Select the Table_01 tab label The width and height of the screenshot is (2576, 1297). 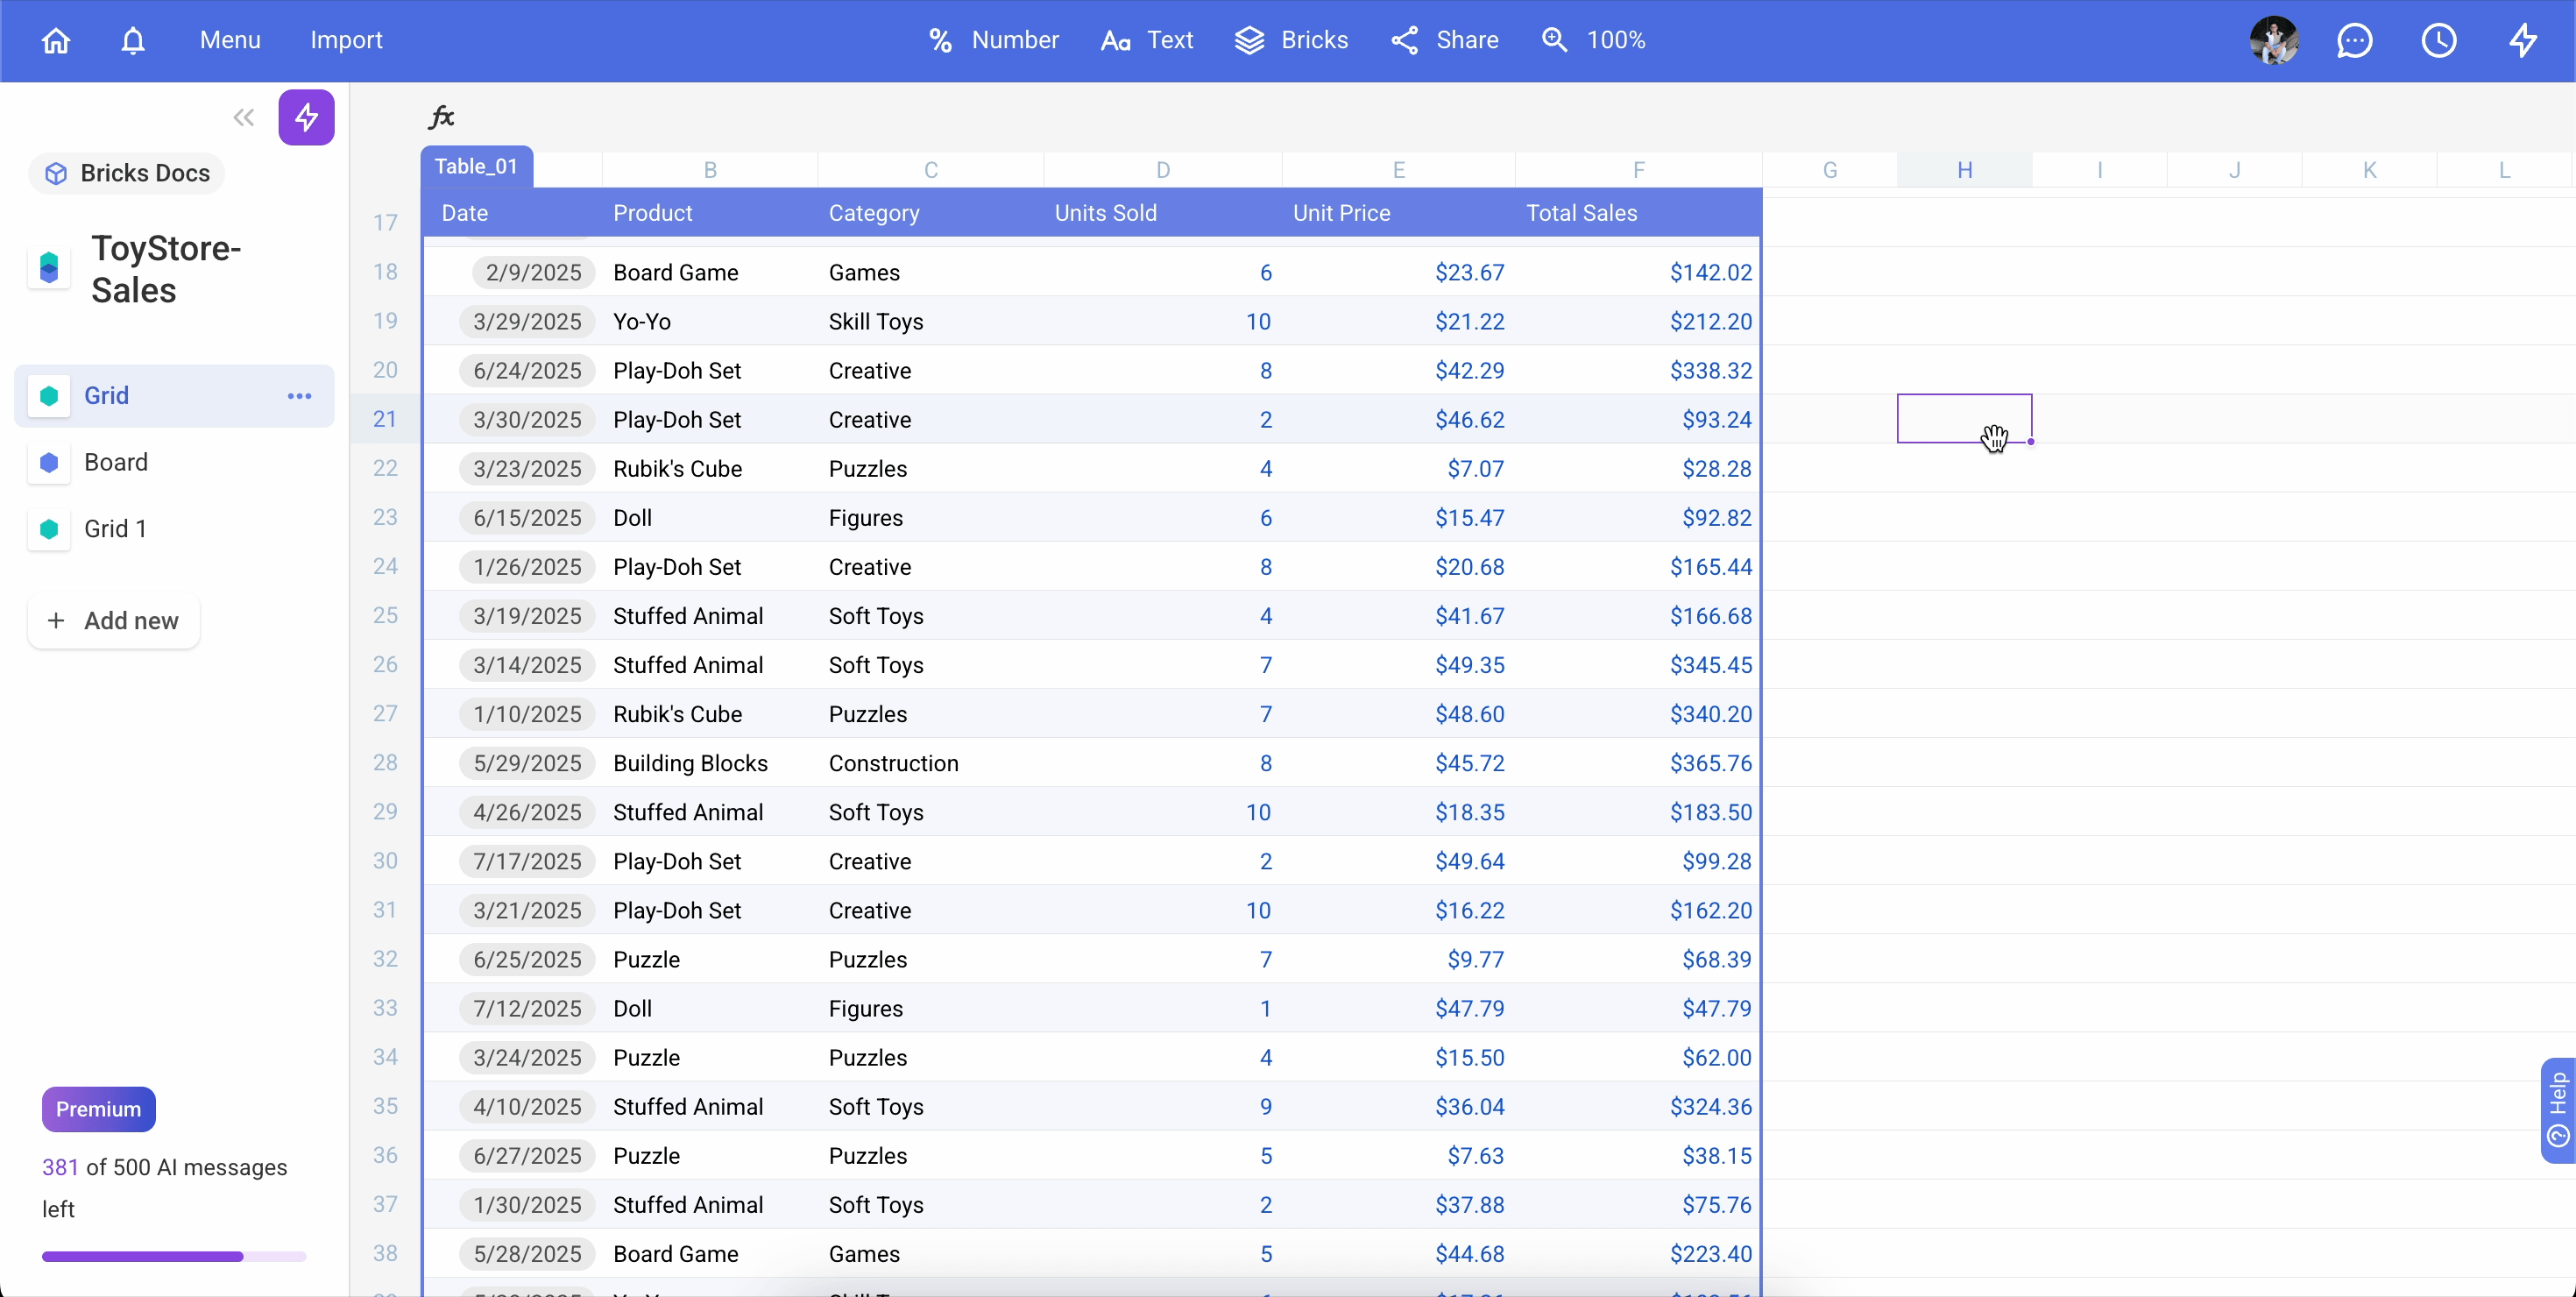point(476,167)
